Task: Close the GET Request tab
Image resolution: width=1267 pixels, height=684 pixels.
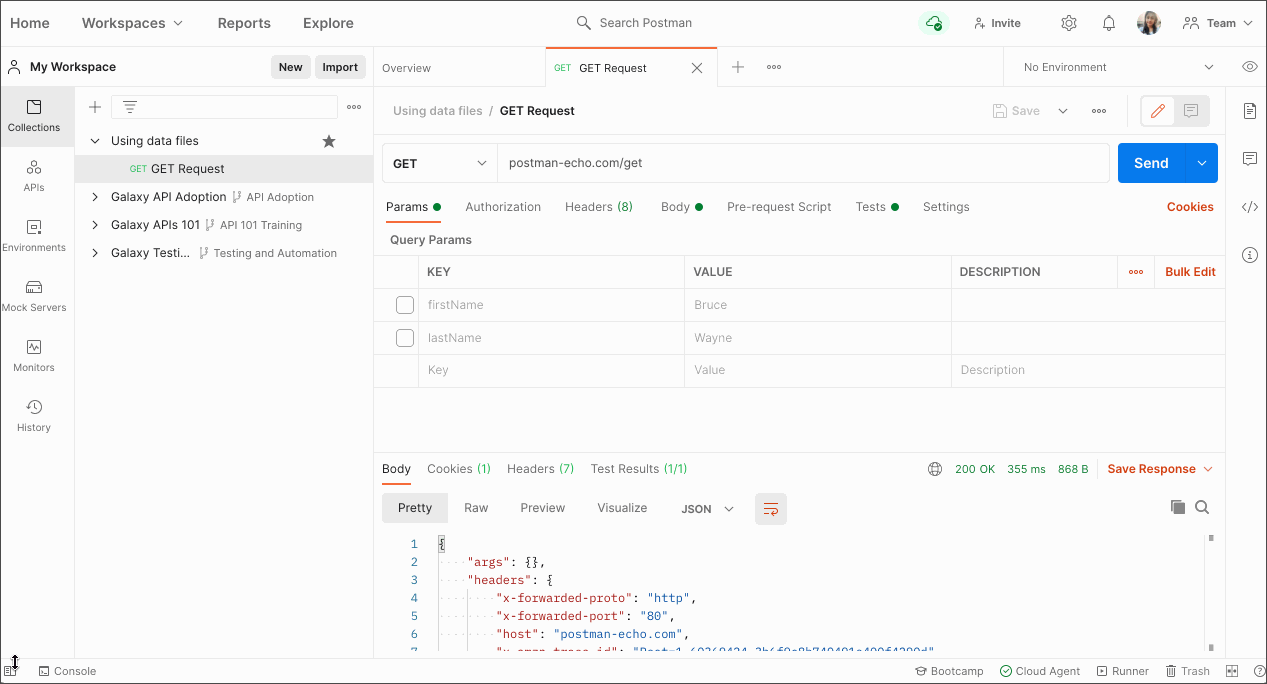Action: point(697,68)
